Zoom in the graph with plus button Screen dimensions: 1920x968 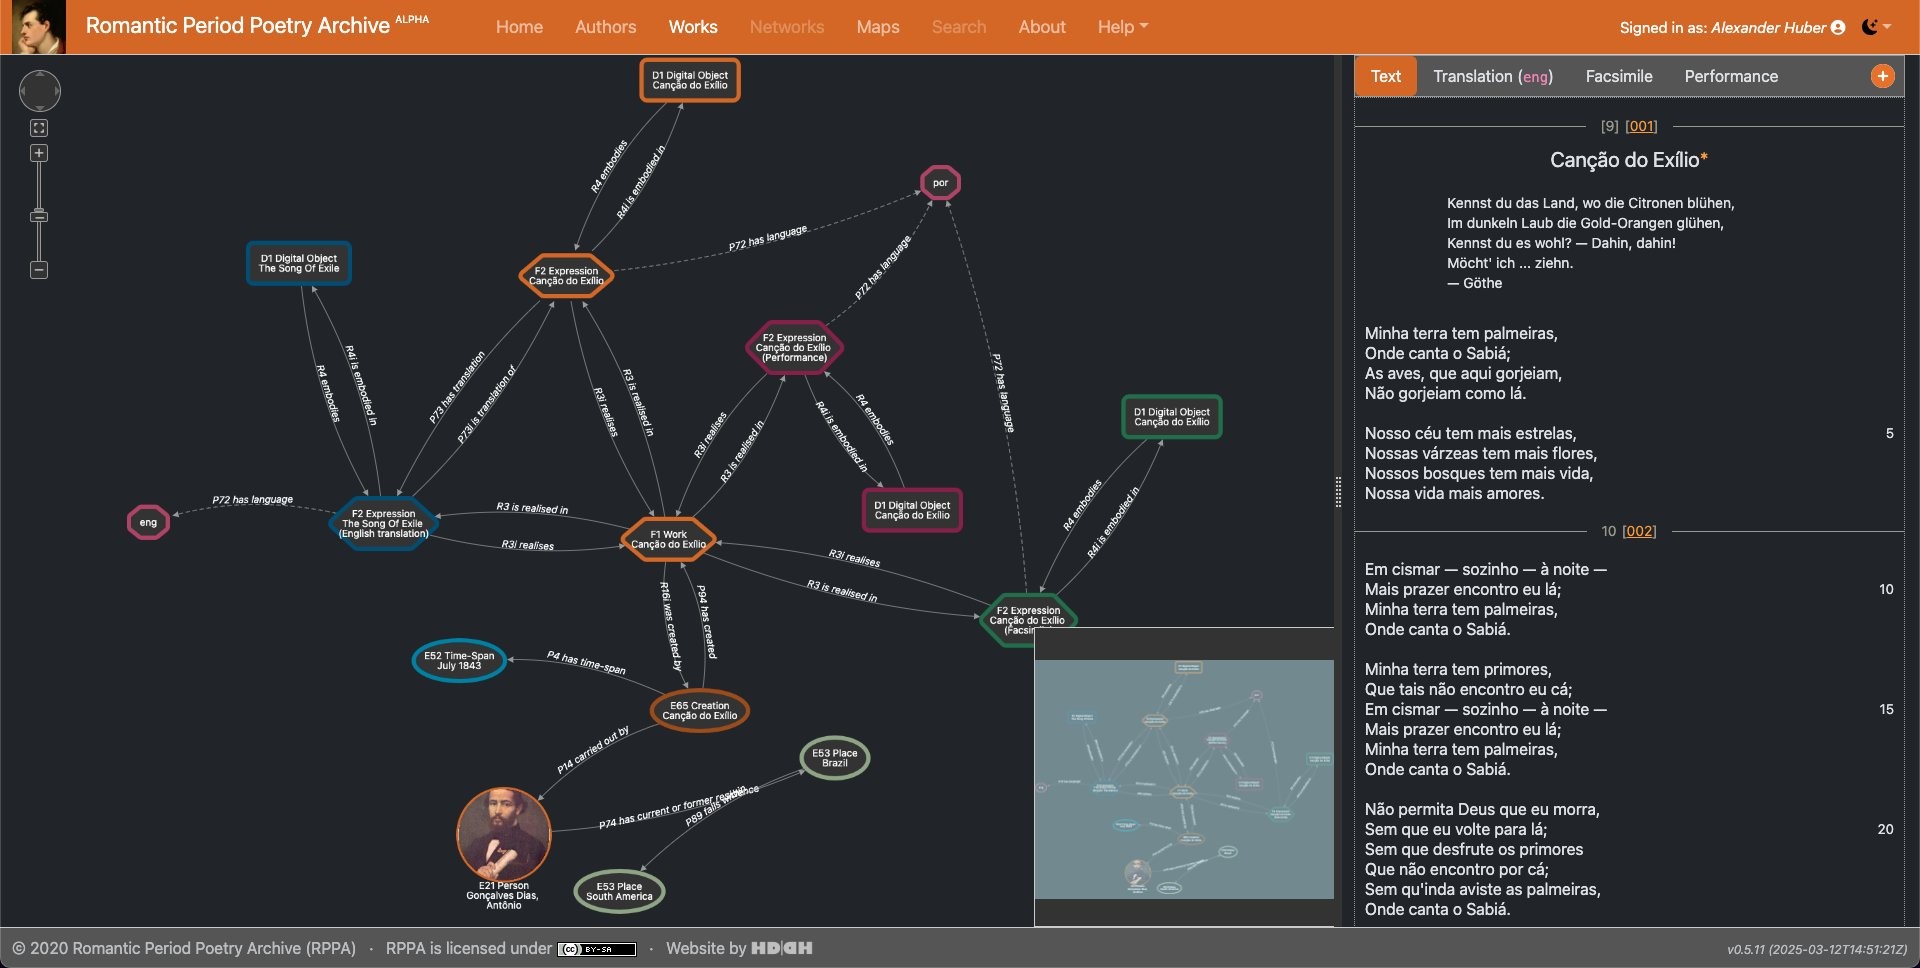(39, 153)
